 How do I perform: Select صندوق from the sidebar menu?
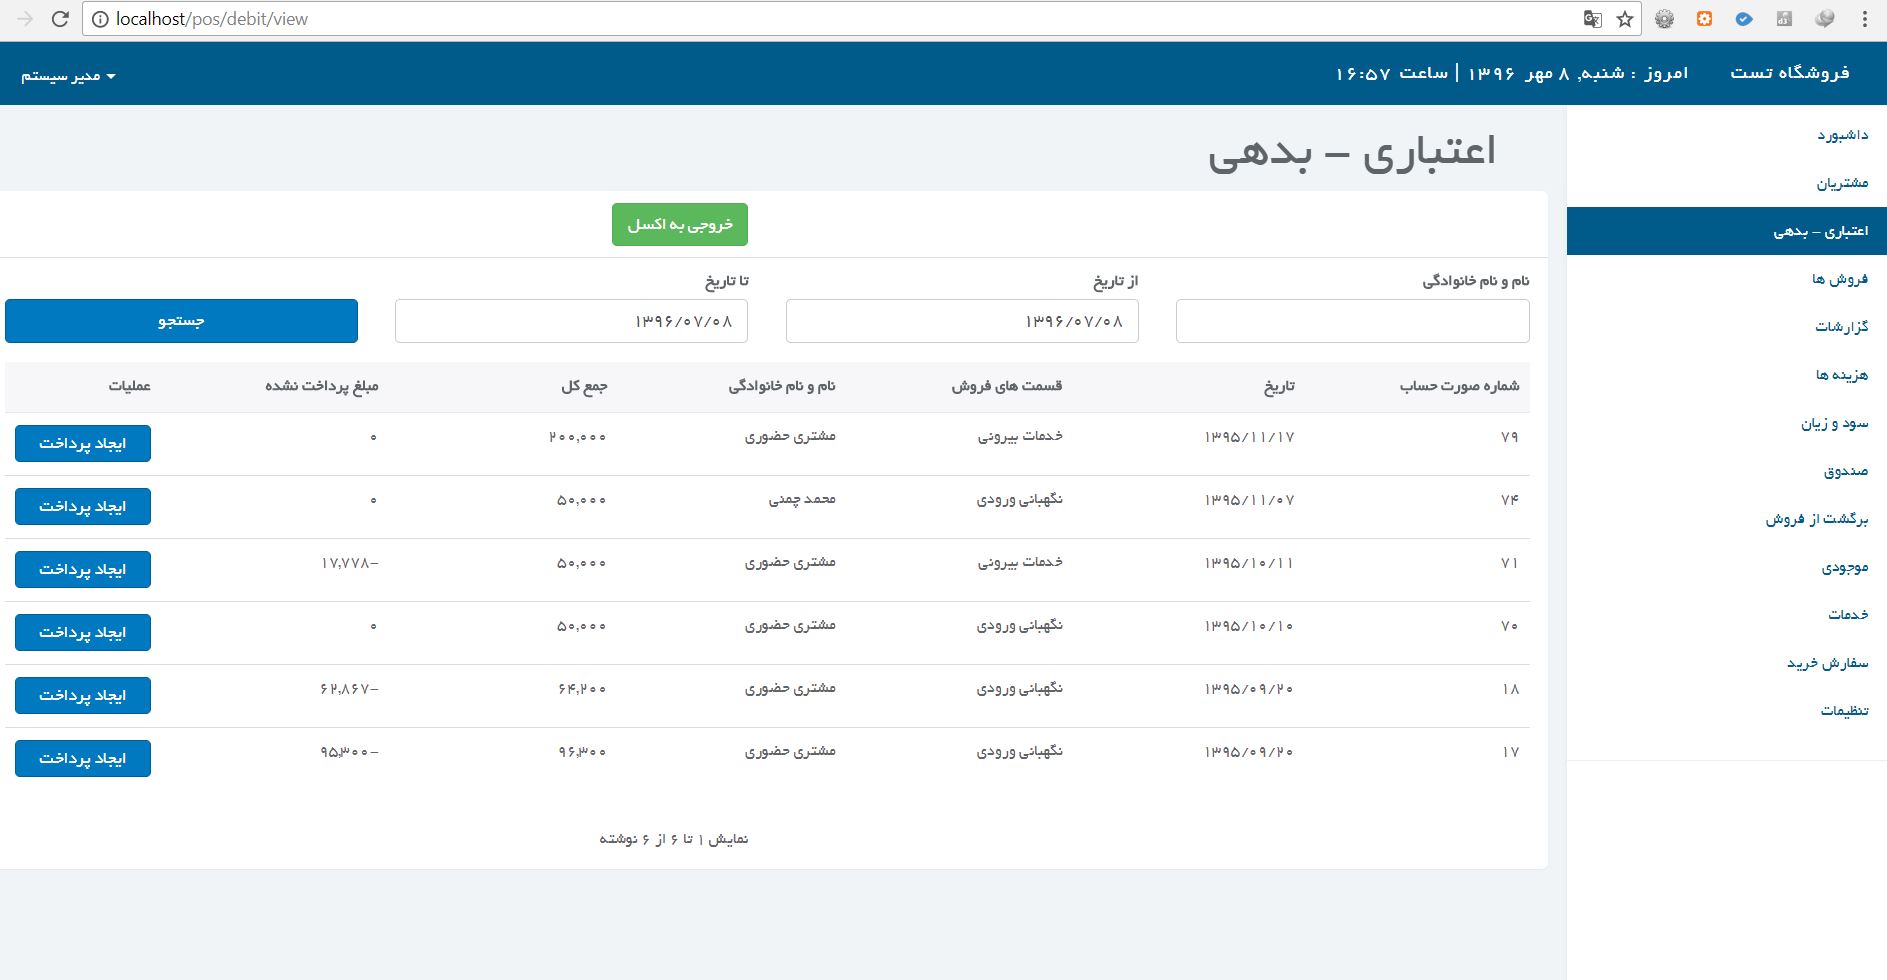[1845, 471]
